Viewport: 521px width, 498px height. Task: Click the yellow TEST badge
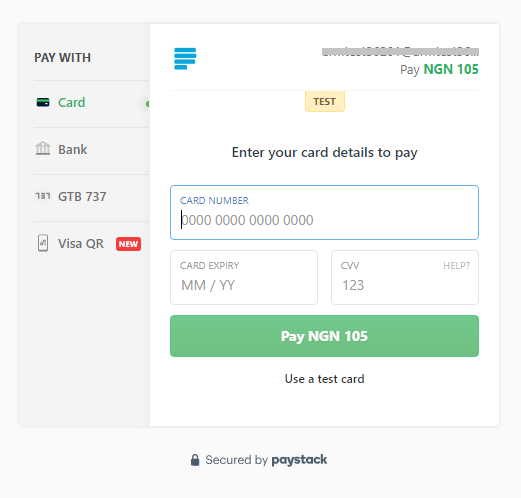[x=325, y=101]
